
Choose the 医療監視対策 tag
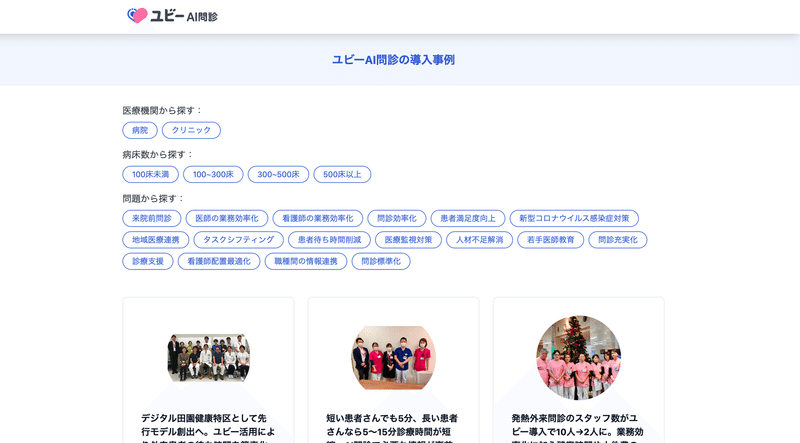coord(409,239)
